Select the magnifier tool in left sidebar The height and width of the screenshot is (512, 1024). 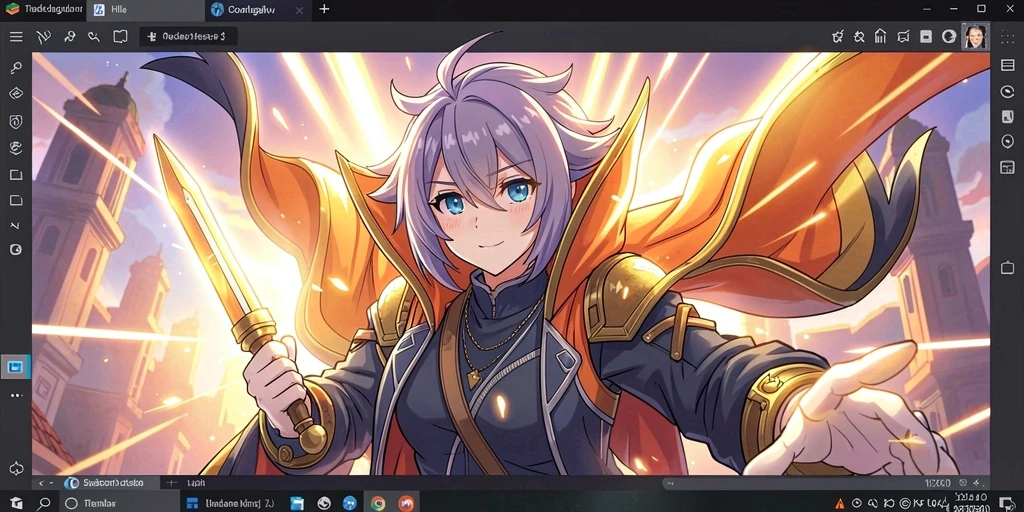tap(16, 67)
